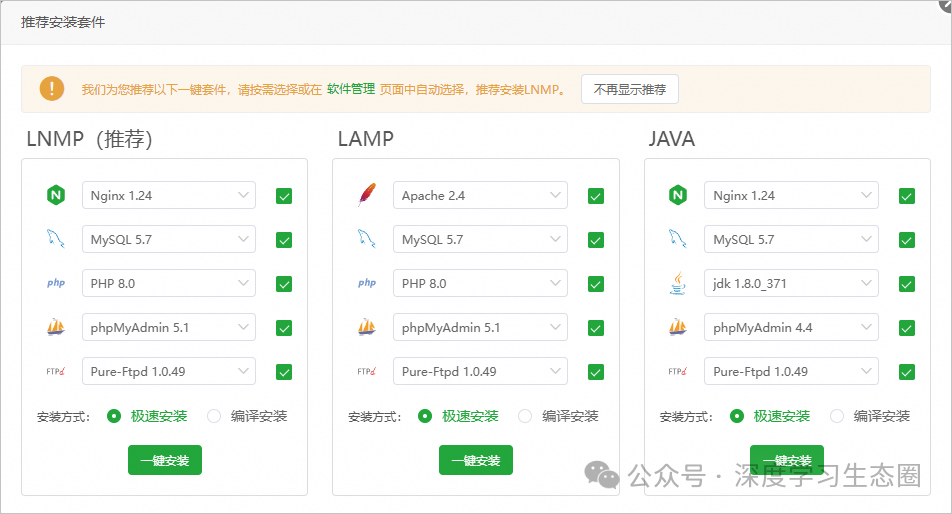Select 编译安装 radio in JAVA panel

[837, 416]
